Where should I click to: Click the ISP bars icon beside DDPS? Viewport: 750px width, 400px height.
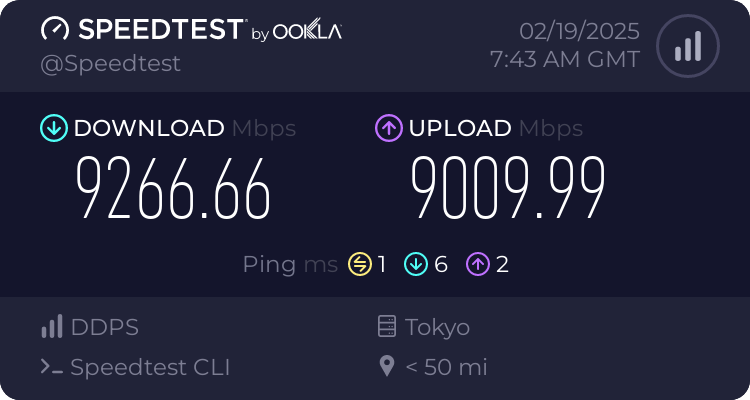pos(52,327)
